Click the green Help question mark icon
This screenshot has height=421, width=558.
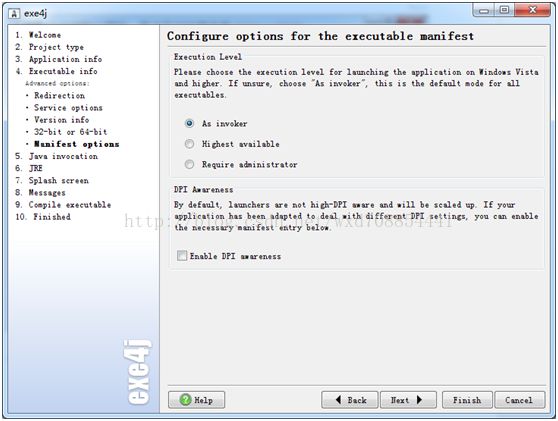(x=185, y=400)
